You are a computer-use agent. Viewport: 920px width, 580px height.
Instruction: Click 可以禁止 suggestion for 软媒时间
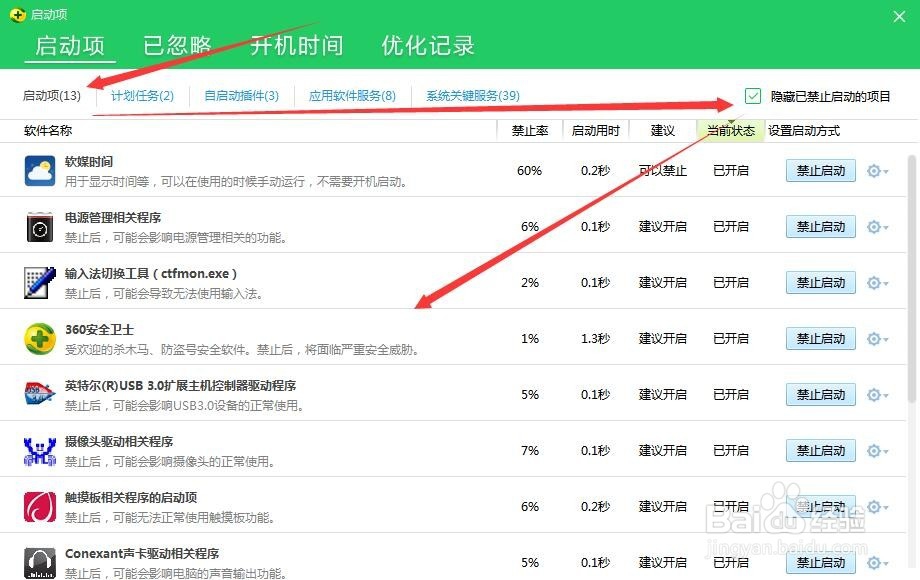662,171
